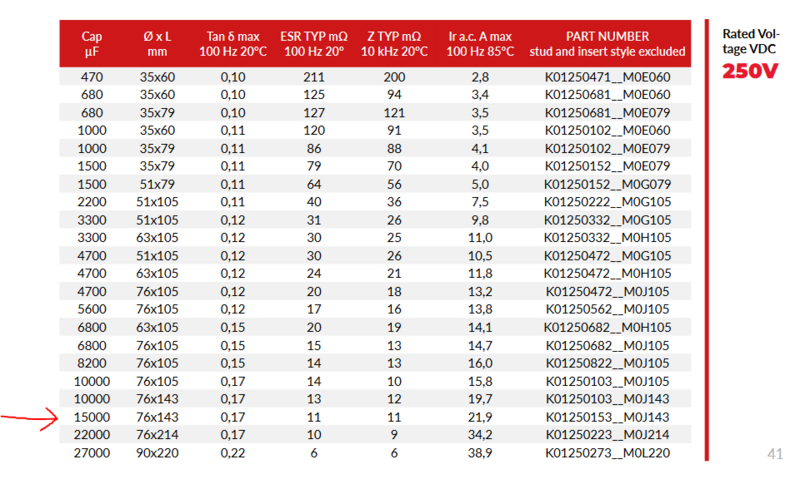Select the 90x220 dimension cell
Viewport: 800px width, 484px height.
(x=157, y=453)
